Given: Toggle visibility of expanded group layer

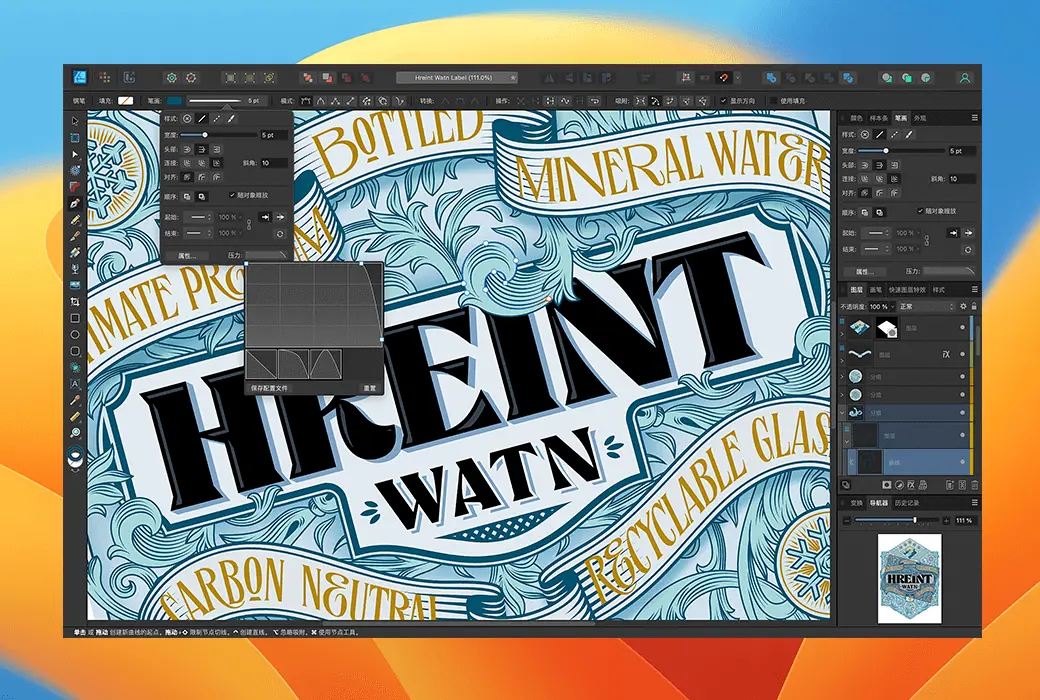Looking at the screenshot, I should (963, 413).
